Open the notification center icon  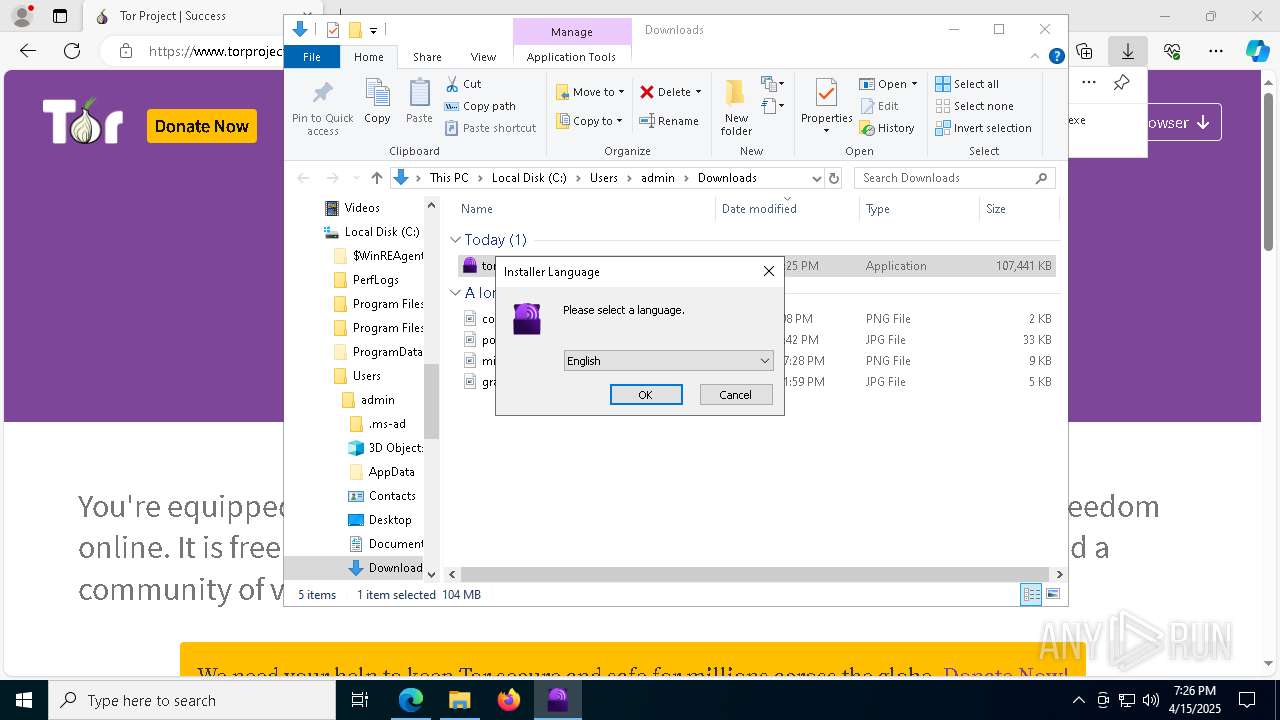click(x=1247, y=700)
